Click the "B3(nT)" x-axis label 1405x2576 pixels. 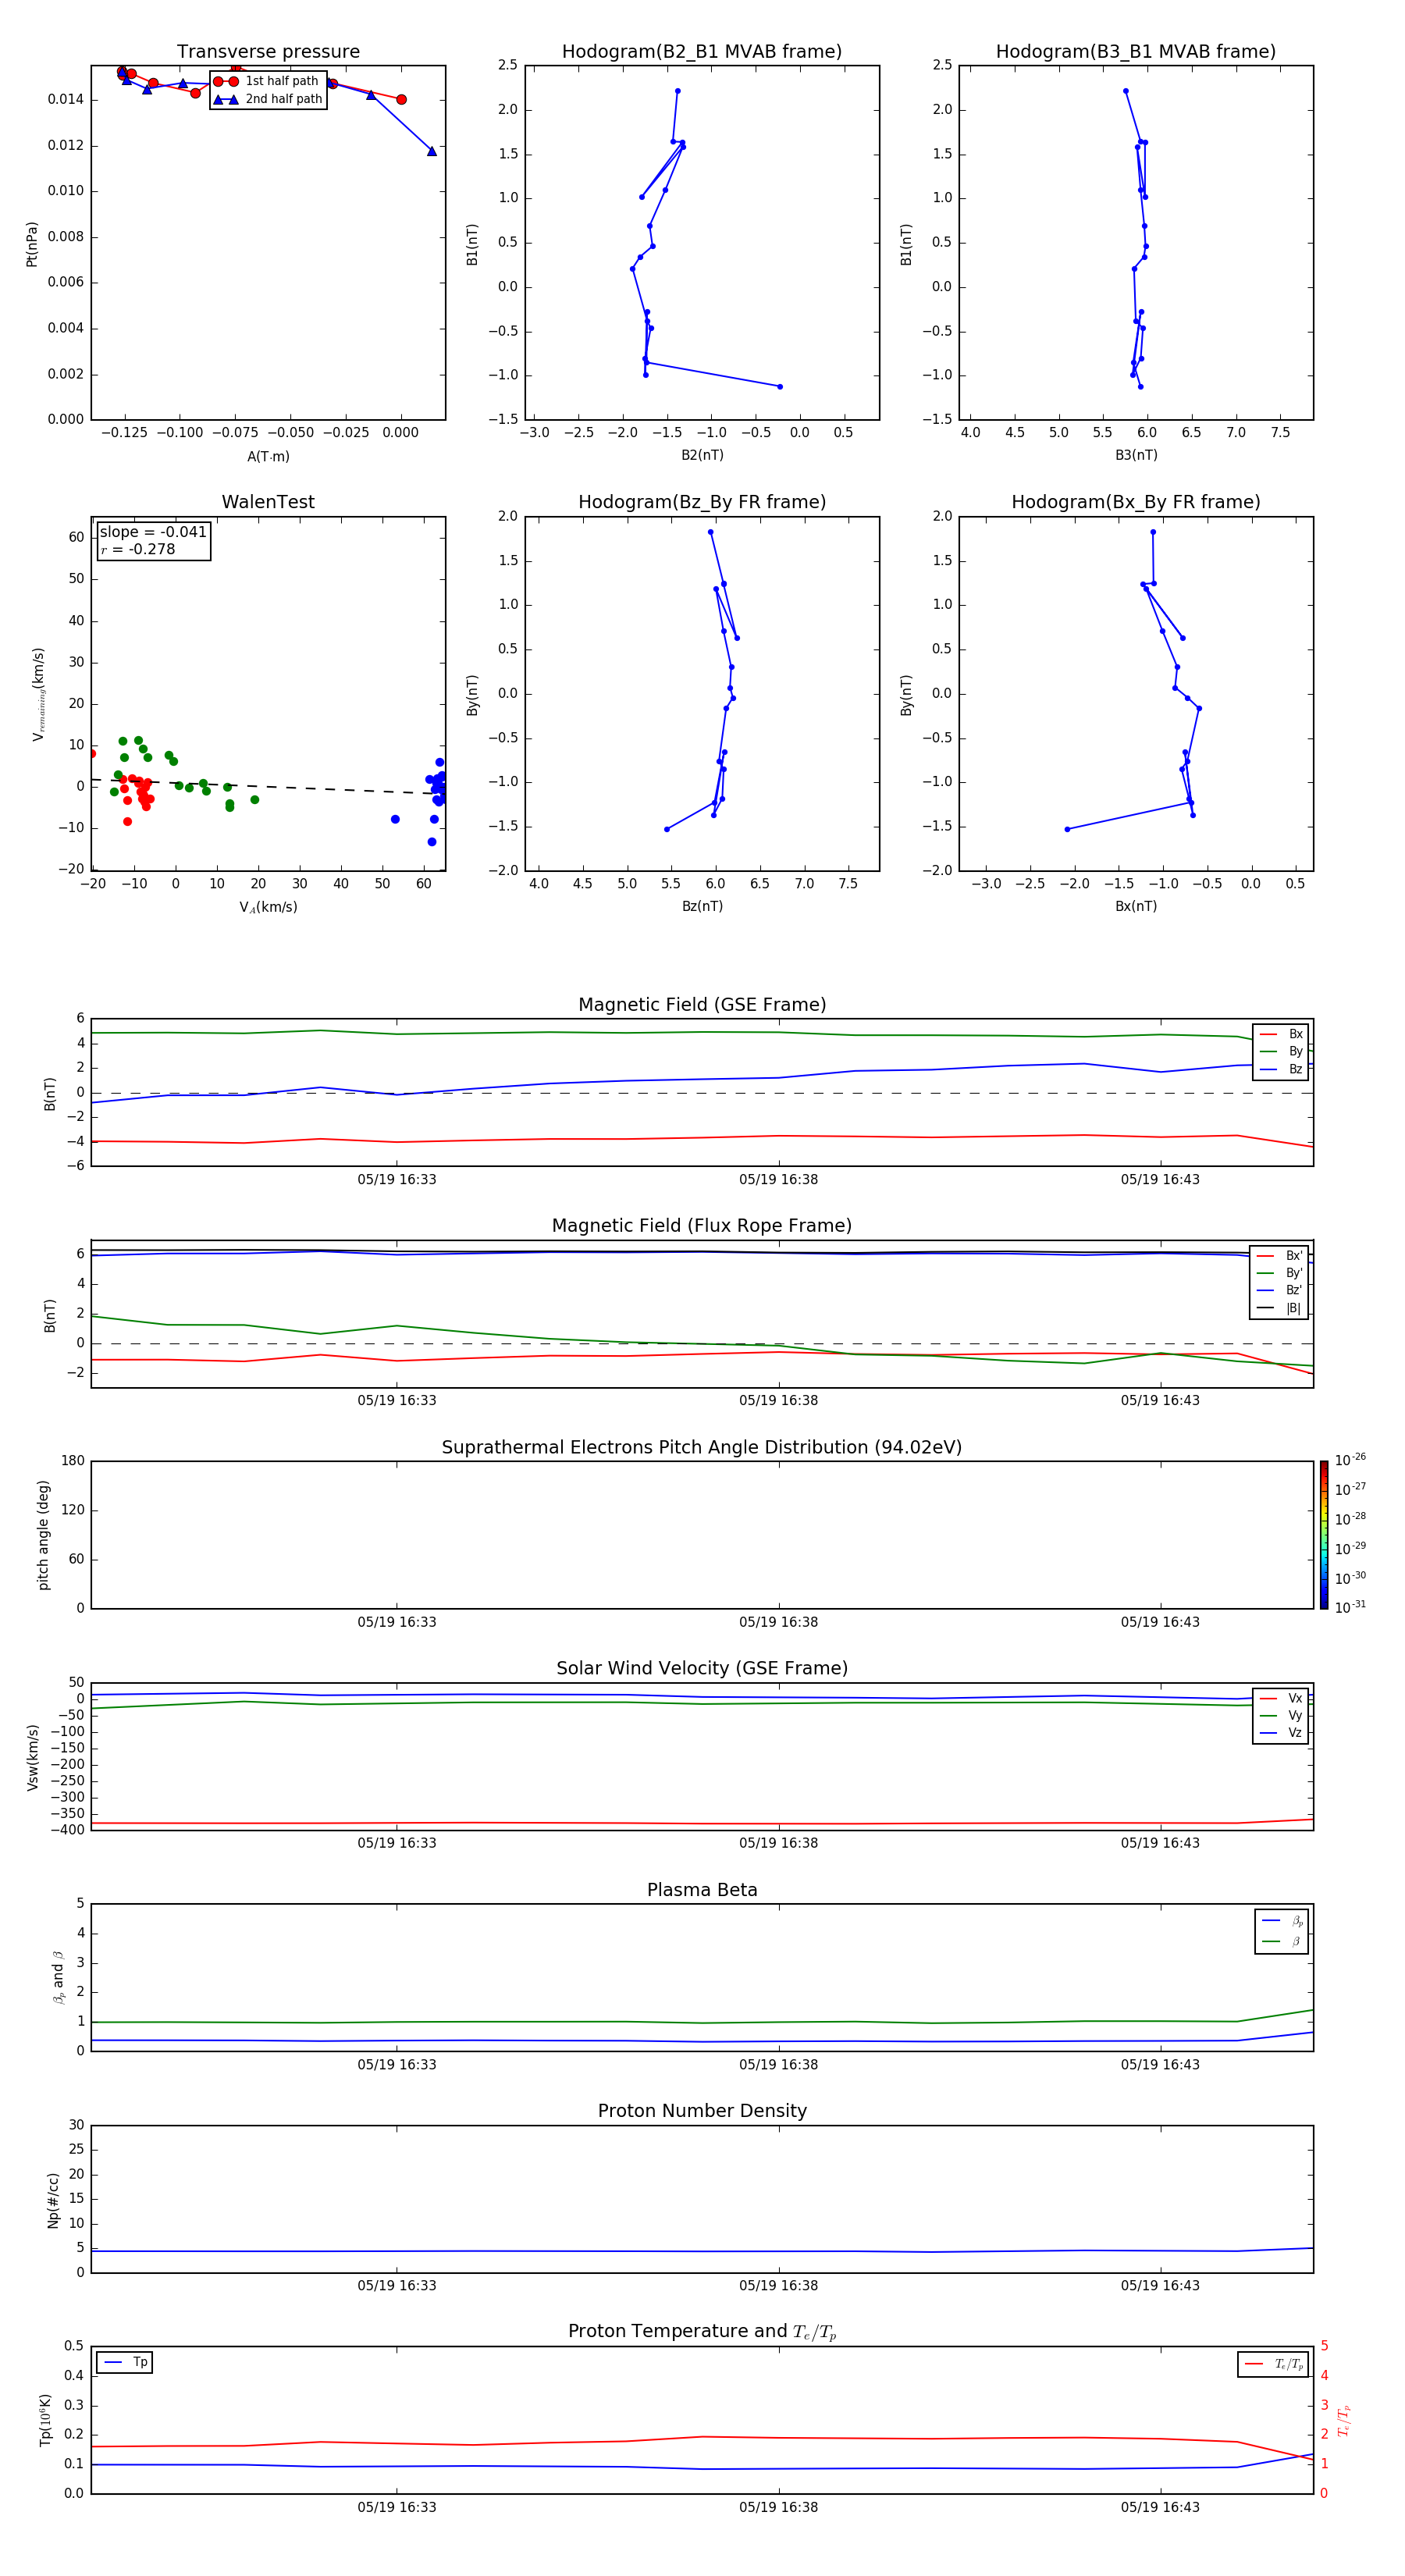click(1136, 455)
